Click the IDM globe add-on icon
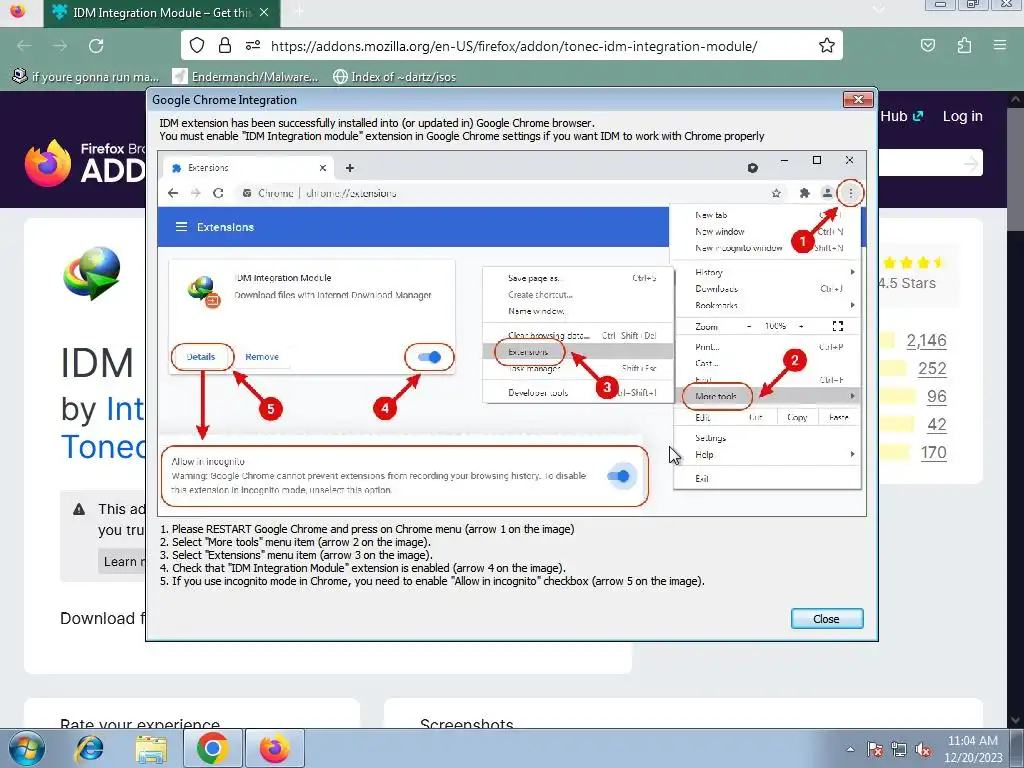The width and height of the screenshot is (1024, 768). [92, 273]
